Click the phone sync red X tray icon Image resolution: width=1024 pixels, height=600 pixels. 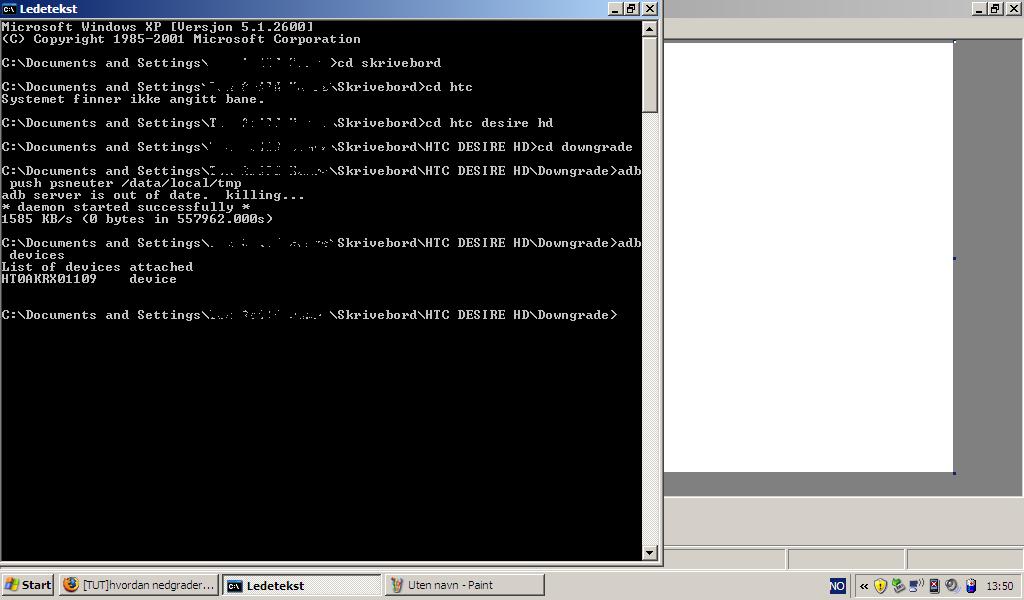point(934,586)
